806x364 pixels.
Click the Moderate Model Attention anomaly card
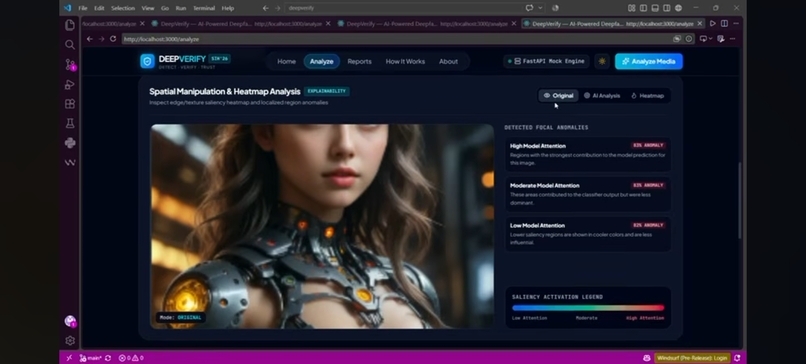coord(588,194)
